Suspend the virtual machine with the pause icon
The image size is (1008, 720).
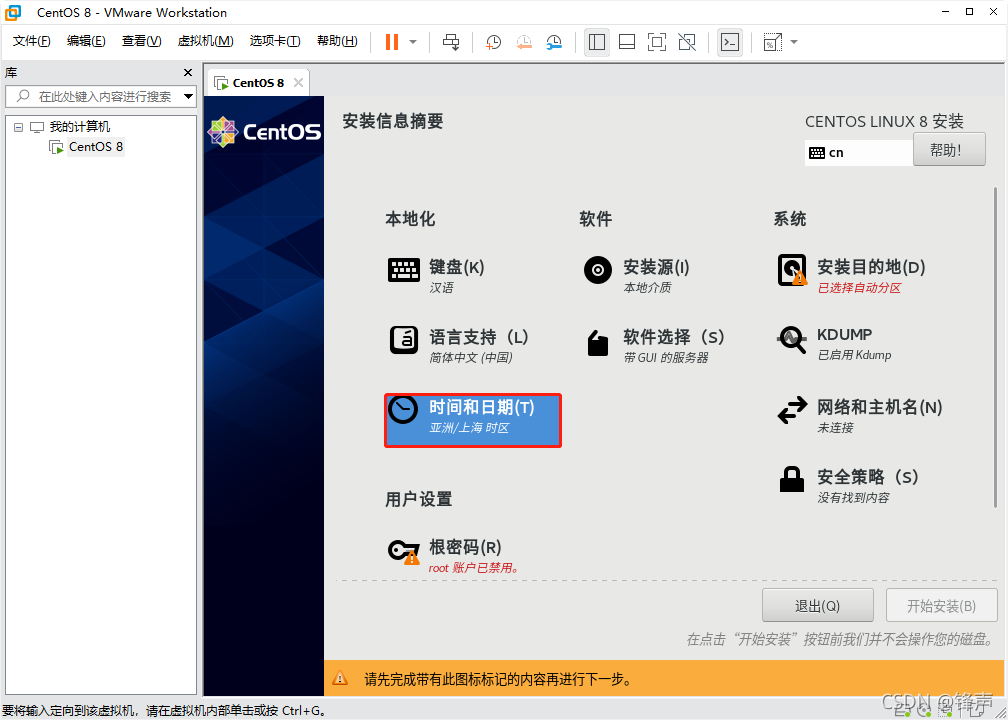(392, 42)
